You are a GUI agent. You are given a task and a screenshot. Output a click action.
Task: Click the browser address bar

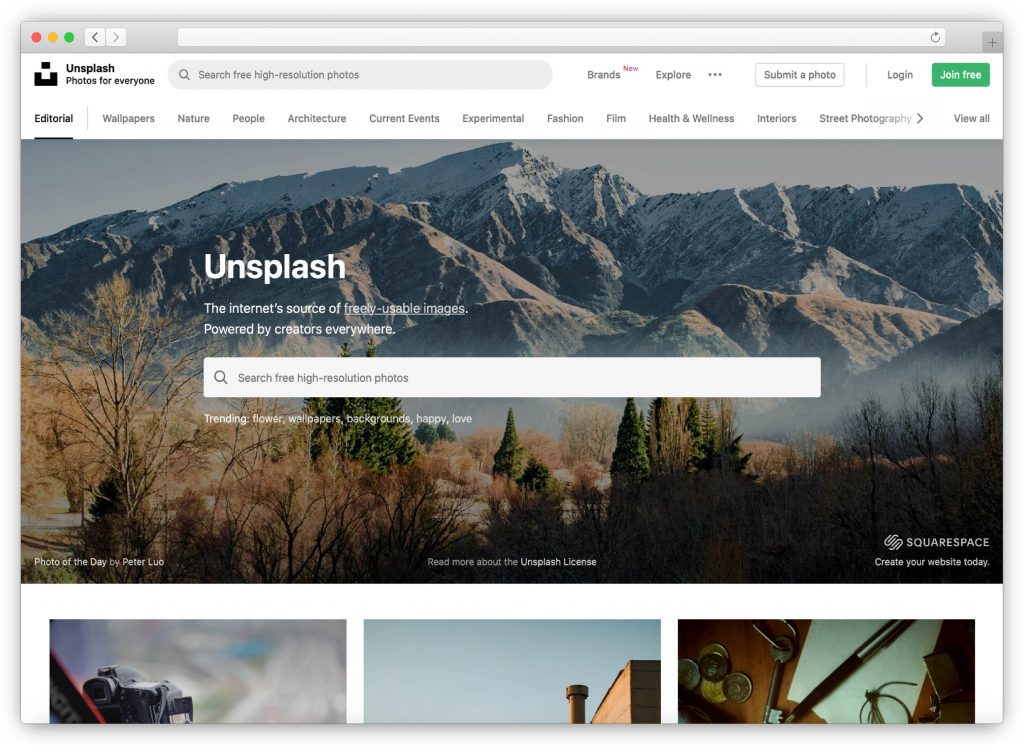[562, 37]
